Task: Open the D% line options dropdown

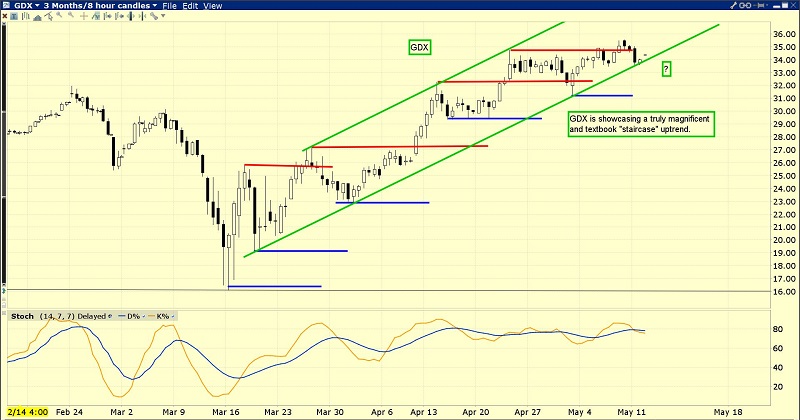Action: [143, 316]
